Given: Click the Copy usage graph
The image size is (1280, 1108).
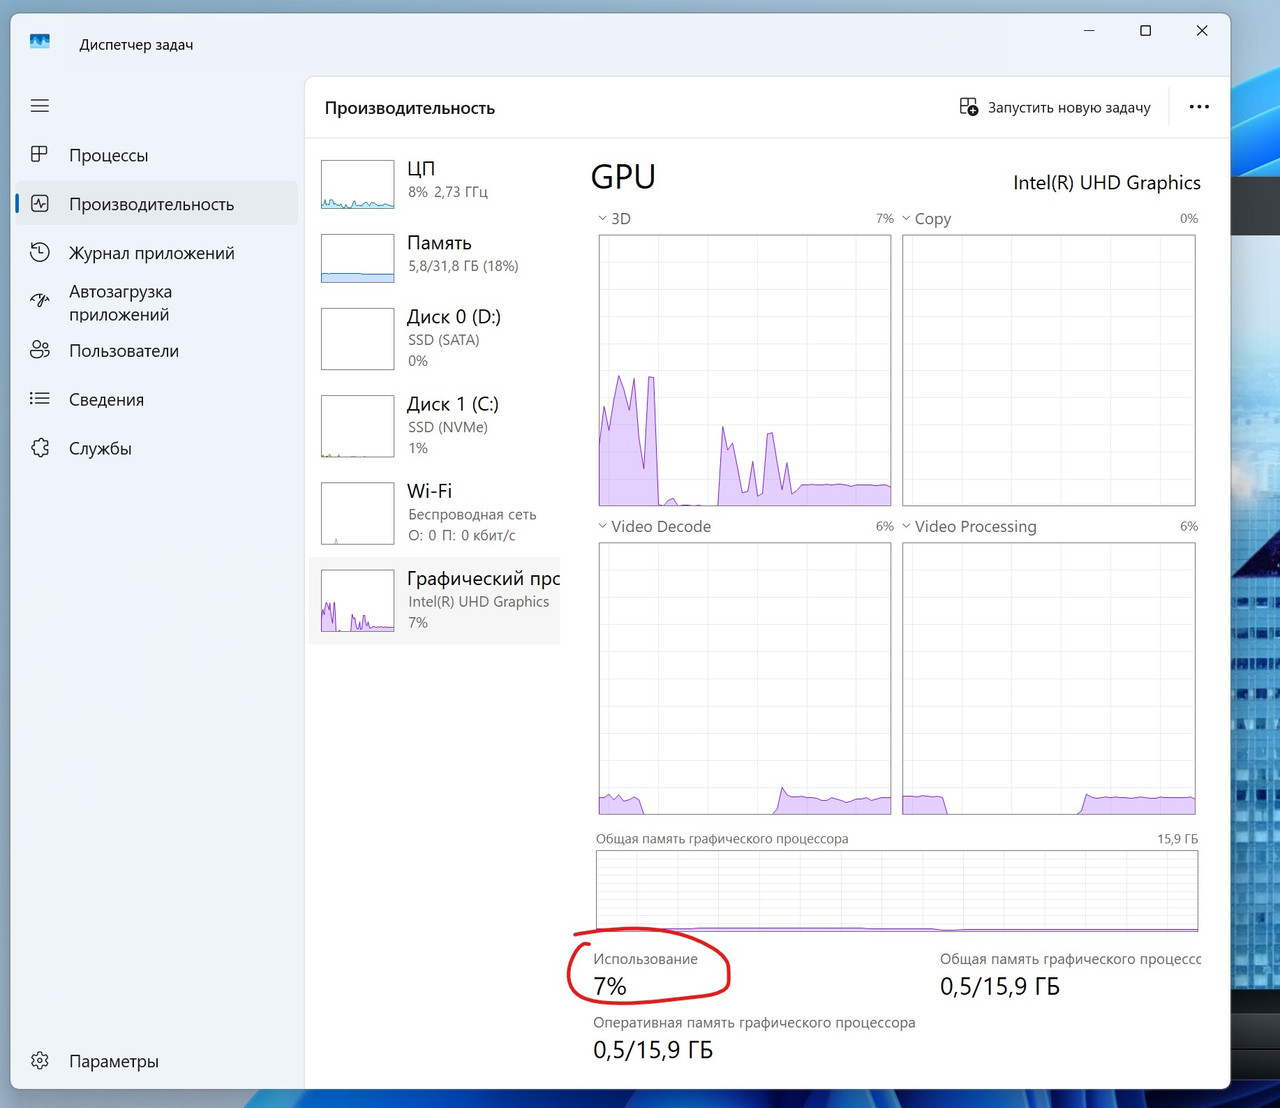Looking at the screenshot, I should coord(1049,371).
